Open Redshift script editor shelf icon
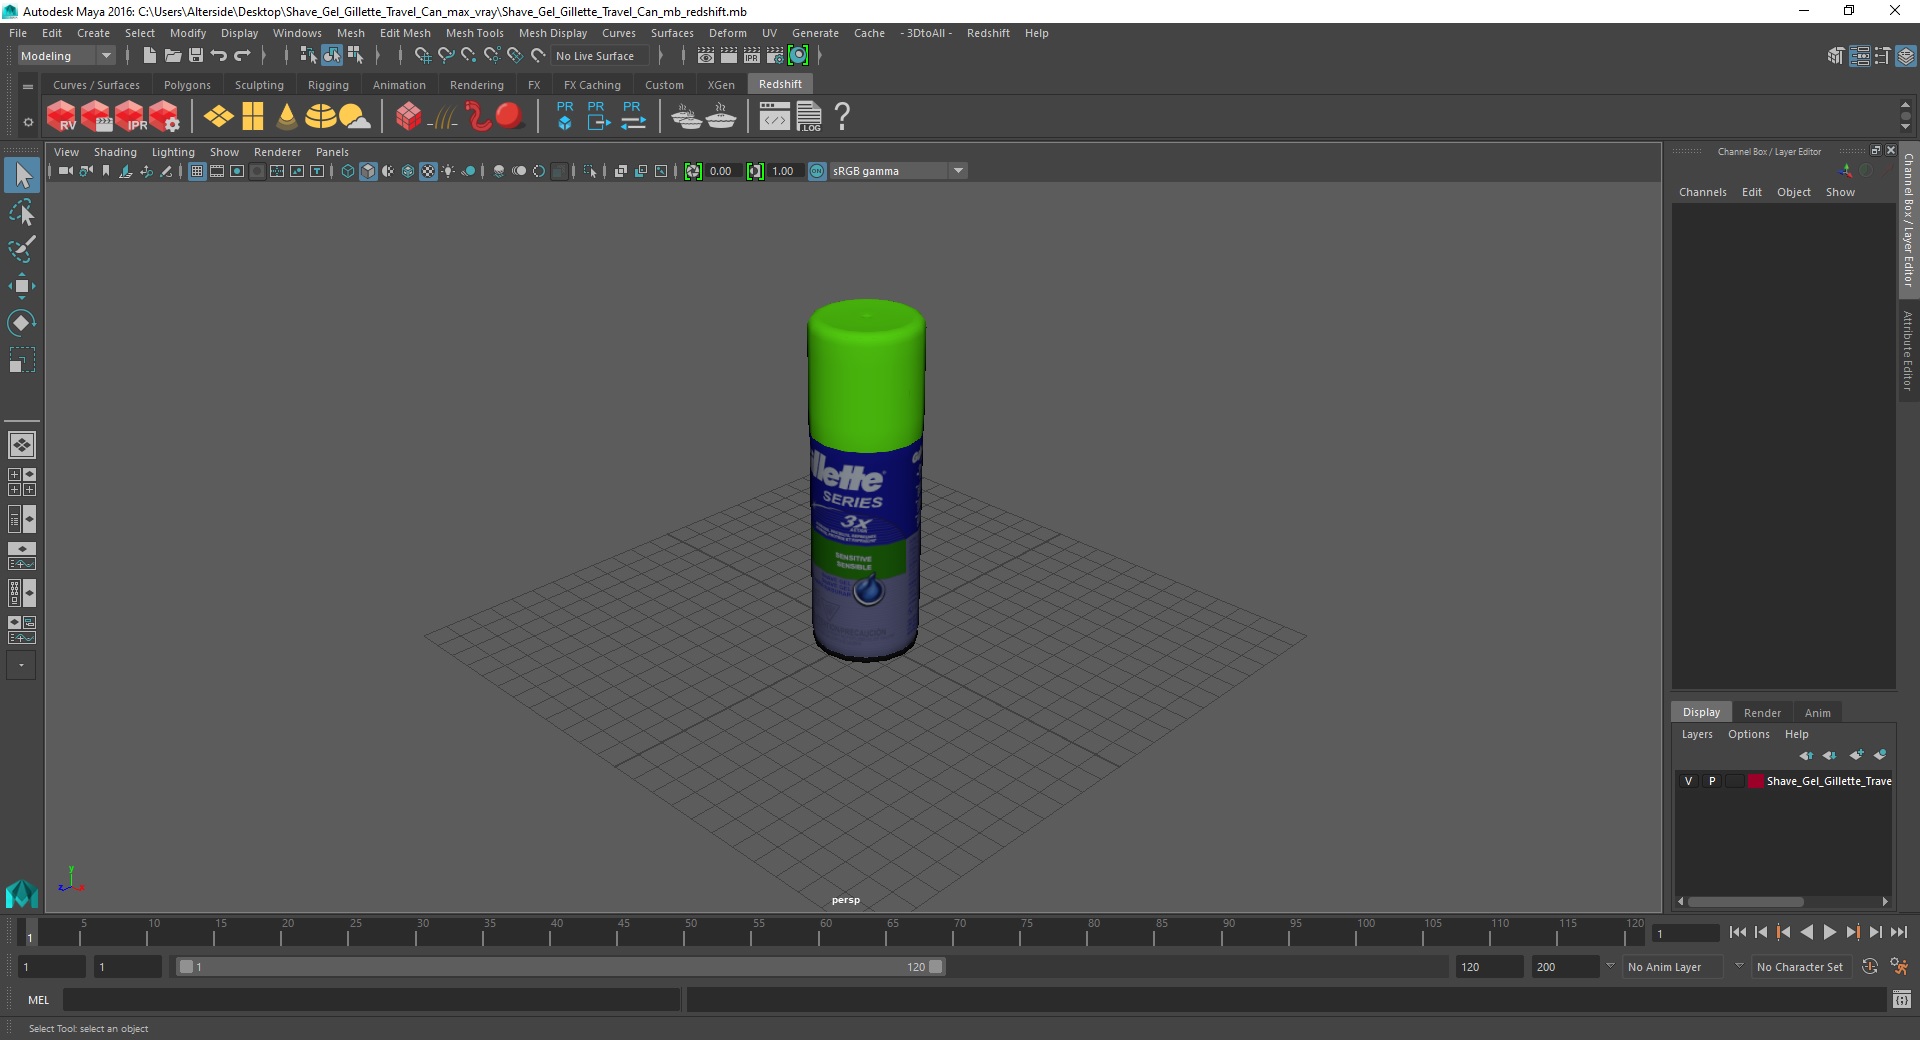The width and height of the screenshot is (1920, 1040). (x=775, y=117)
